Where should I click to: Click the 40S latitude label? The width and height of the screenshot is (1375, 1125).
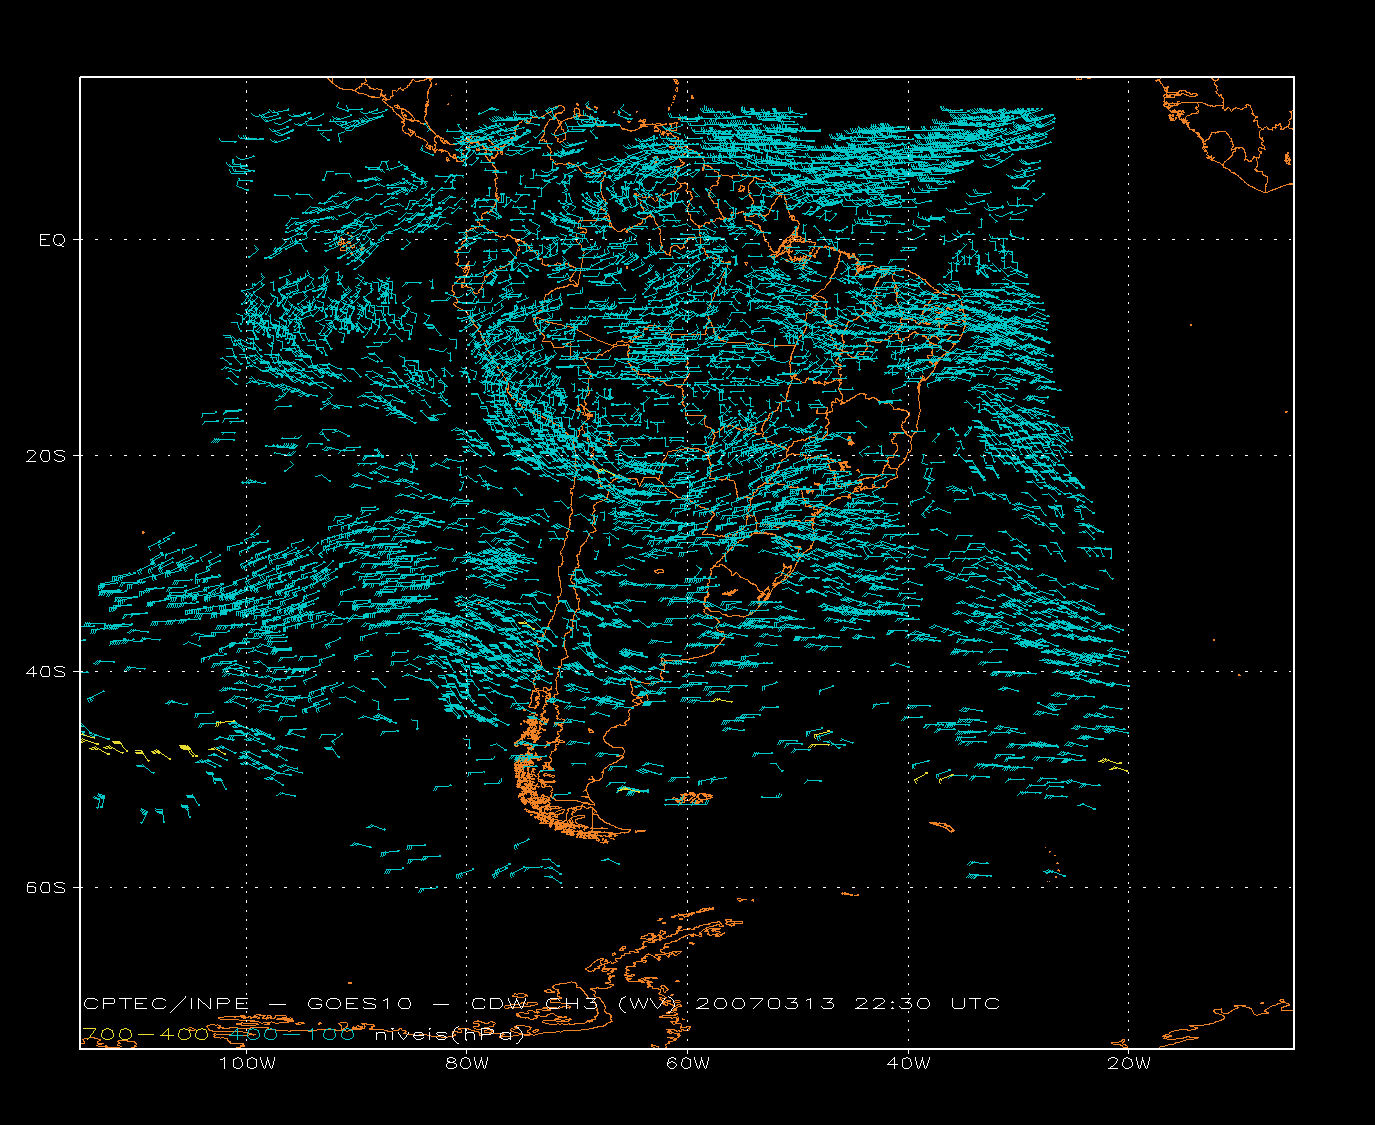click(45, 672)
